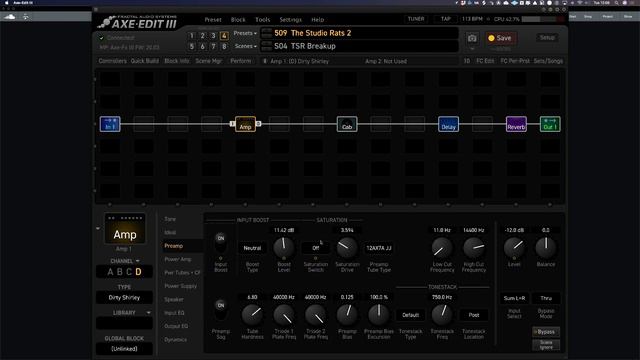Open the Tonestack Location Post selector
This screenshot has width=640, height=360.
(x=473, y=315)
